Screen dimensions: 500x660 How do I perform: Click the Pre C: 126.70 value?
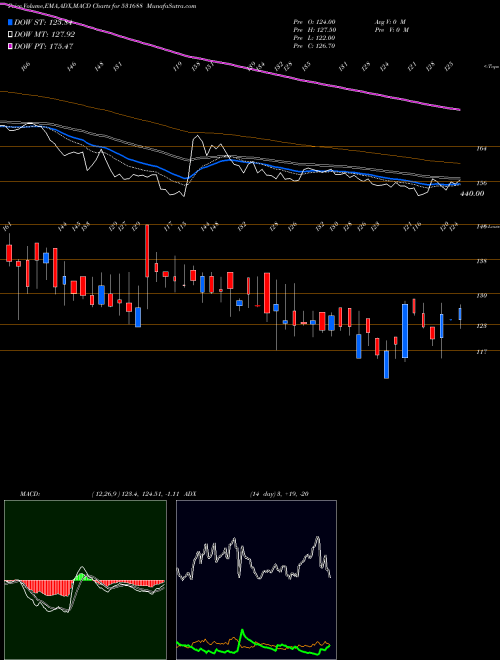(314, 46)
